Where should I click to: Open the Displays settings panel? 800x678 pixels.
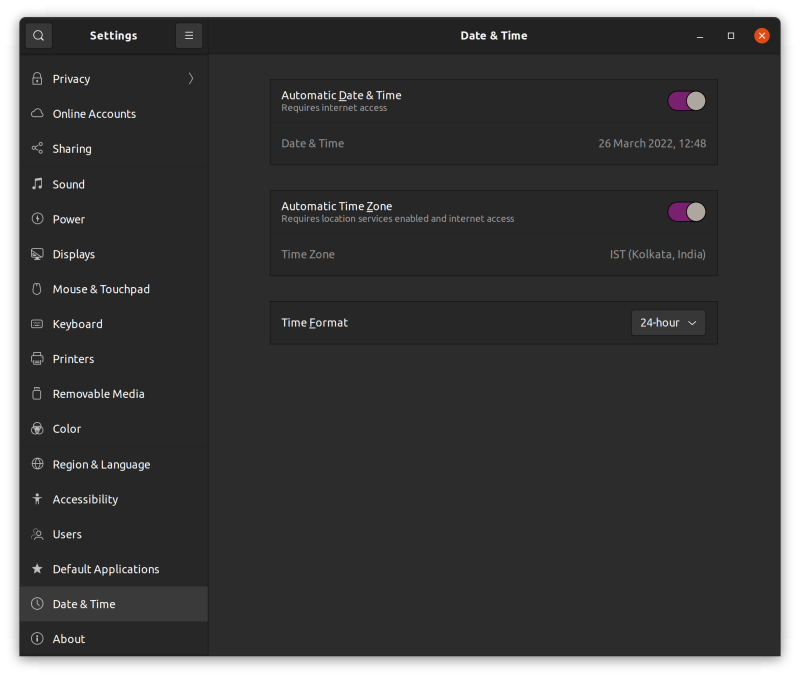tap(74, 254)
